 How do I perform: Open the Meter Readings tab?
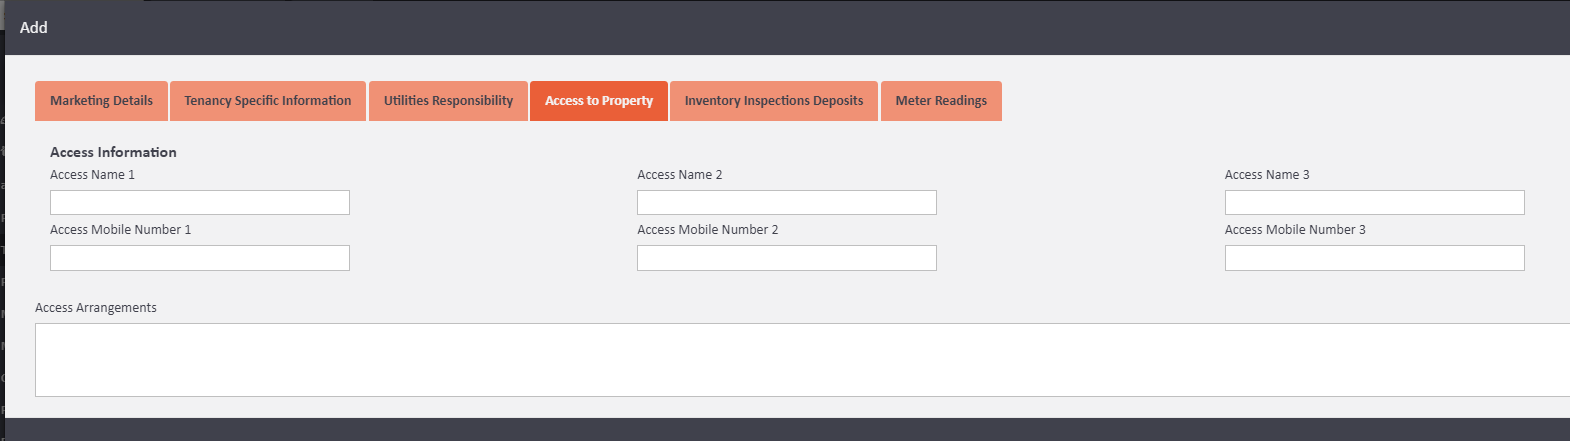(941, 101)
